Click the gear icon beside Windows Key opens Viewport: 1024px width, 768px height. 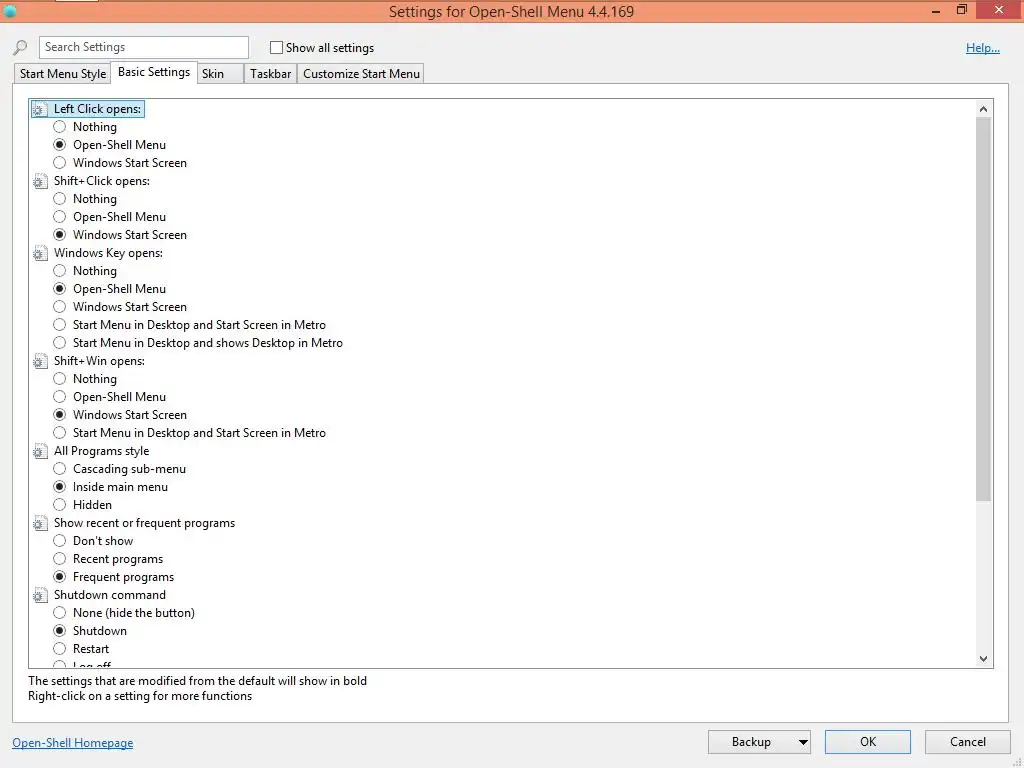[x=40, y=253]
